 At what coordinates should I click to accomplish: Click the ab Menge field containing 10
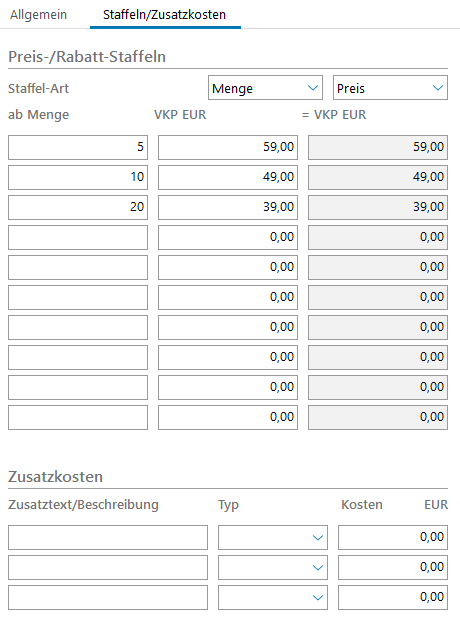point(78,177)
